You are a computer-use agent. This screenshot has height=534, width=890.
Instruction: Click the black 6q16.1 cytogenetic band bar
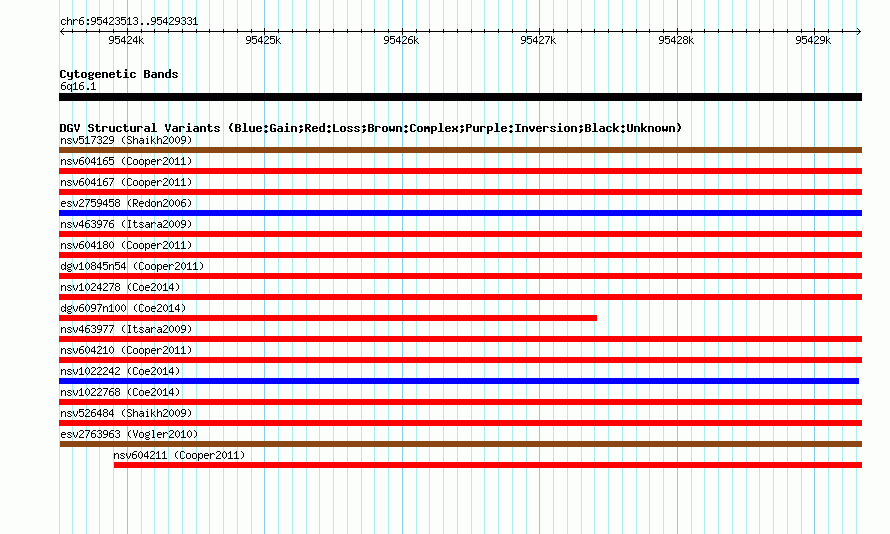click(460, 97)
